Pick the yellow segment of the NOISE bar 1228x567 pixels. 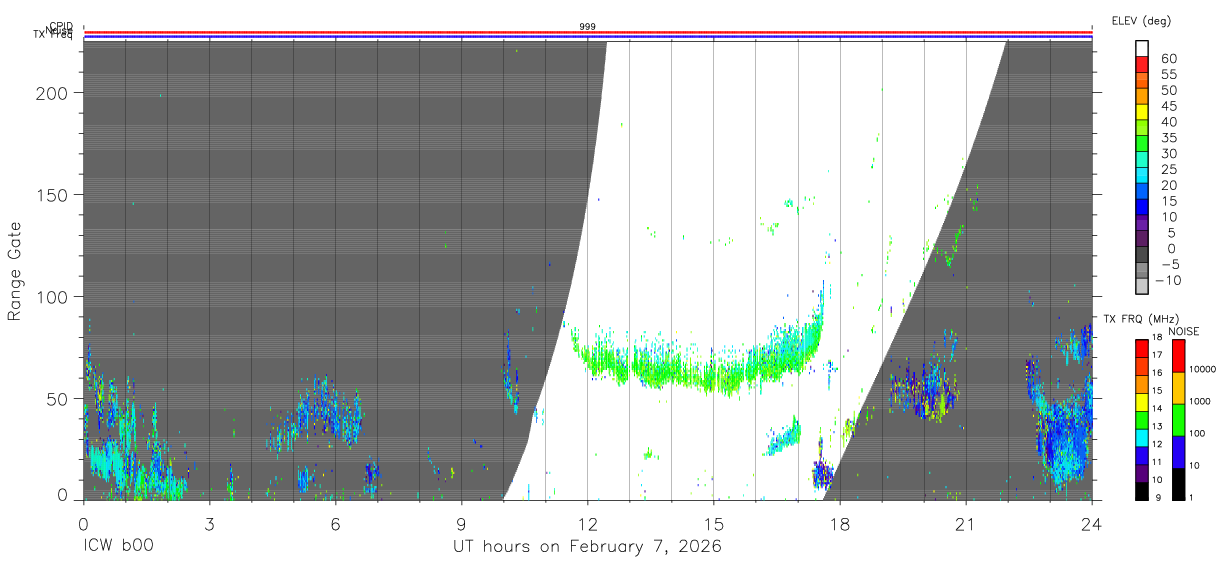pos(1178,388)
